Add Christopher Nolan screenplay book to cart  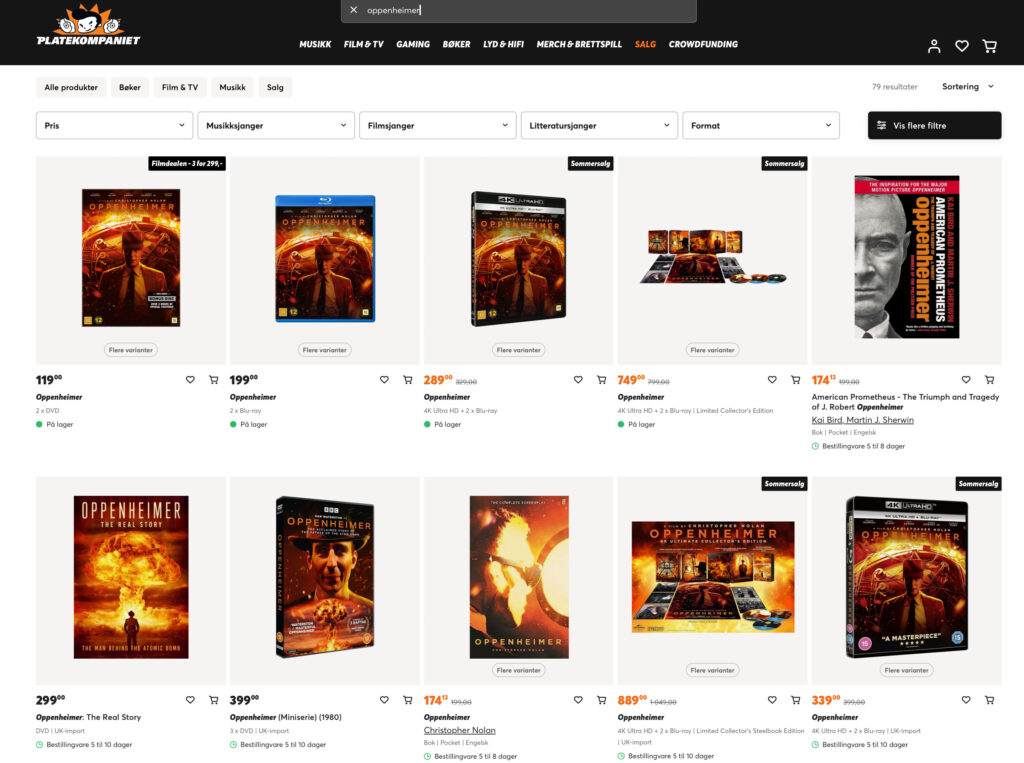(601, 700)
